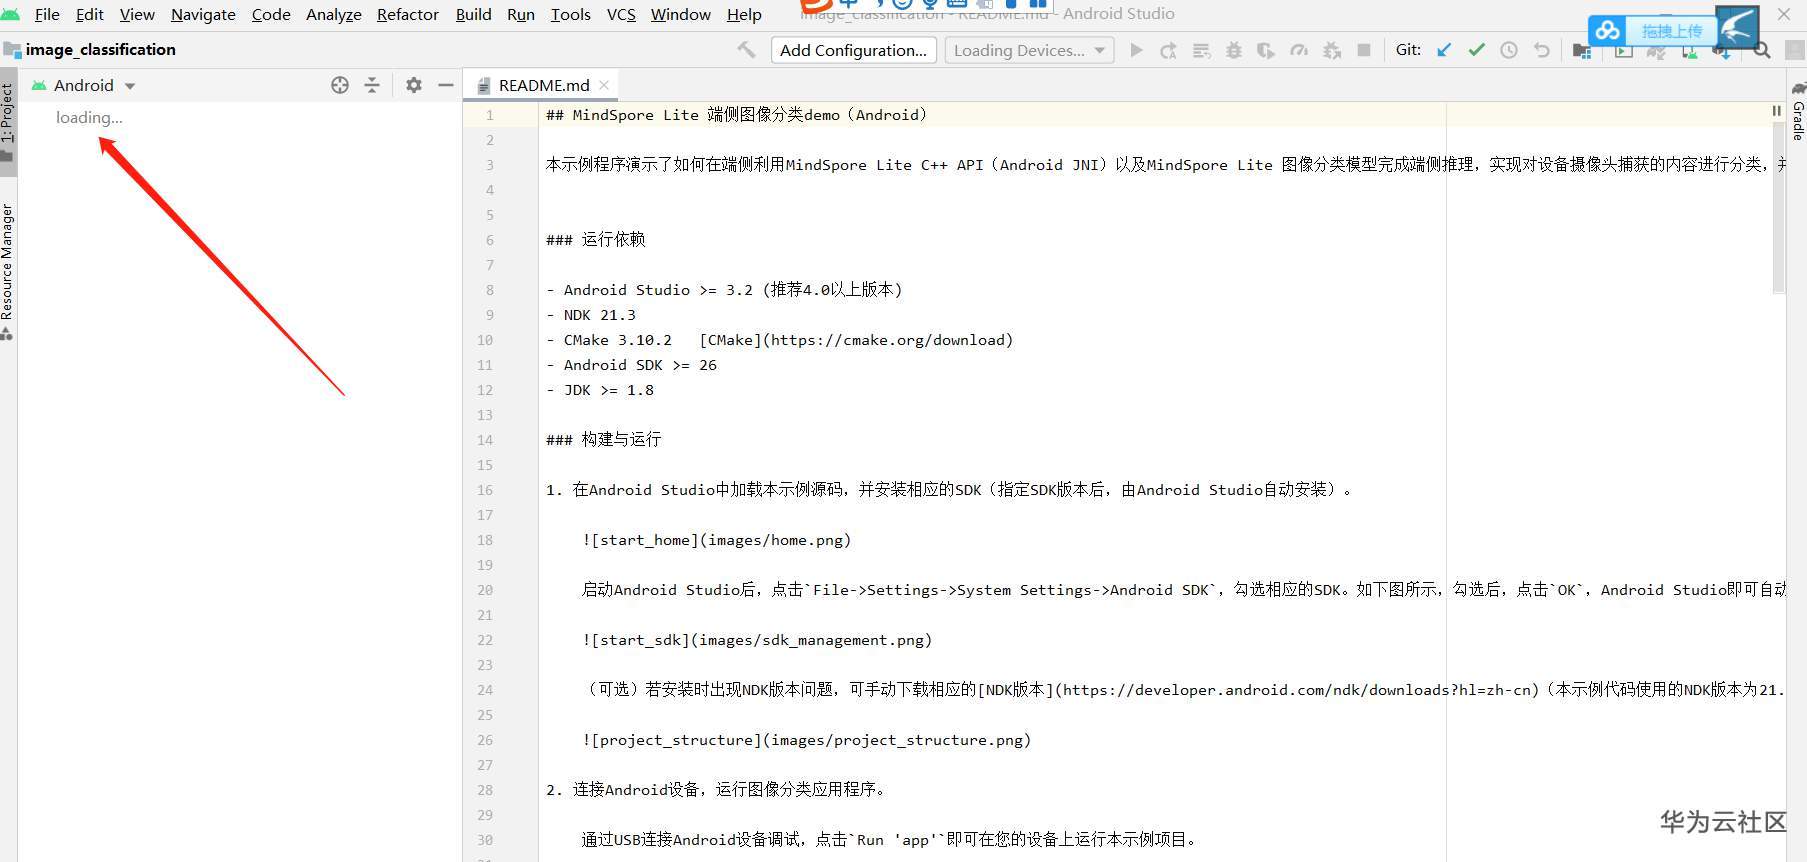Click the '### 构建与运行' heading line
This screenshot has width=1807, height=862.
tap(604, 440)
